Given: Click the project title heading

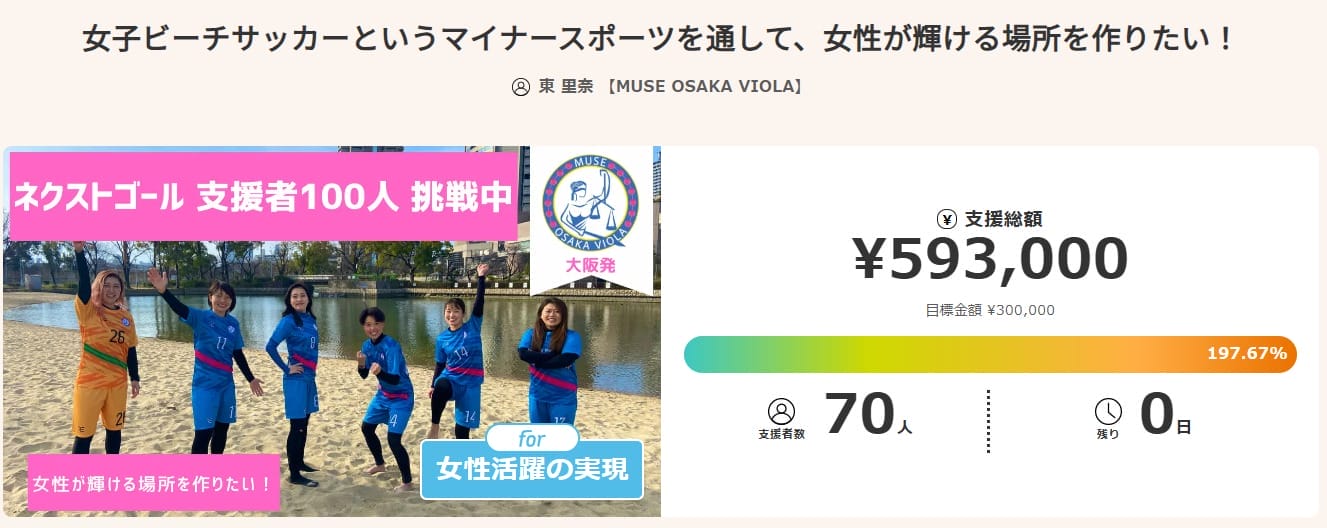Looking at the screenshot, I should point(662,41).
